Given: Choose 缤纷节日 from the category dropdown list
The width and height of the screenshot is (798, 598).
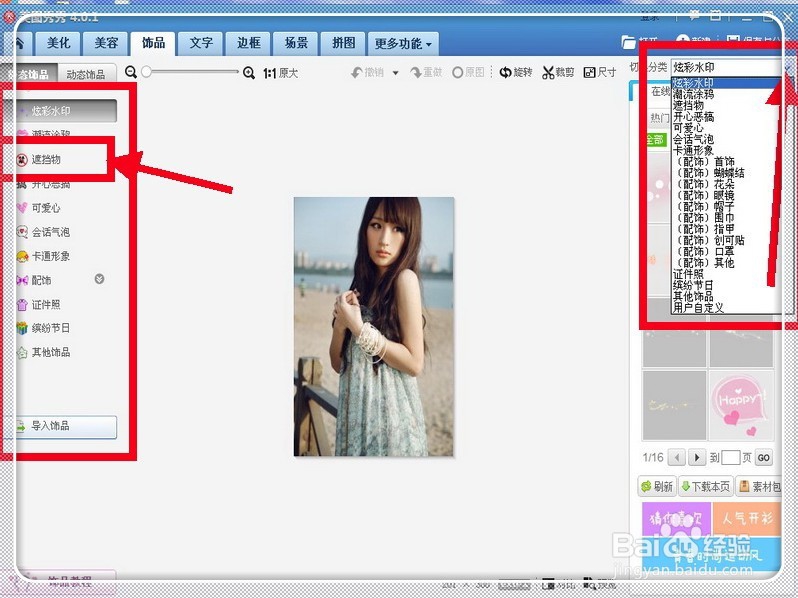Looking at the screenshot, I should [x=693, y=285].
